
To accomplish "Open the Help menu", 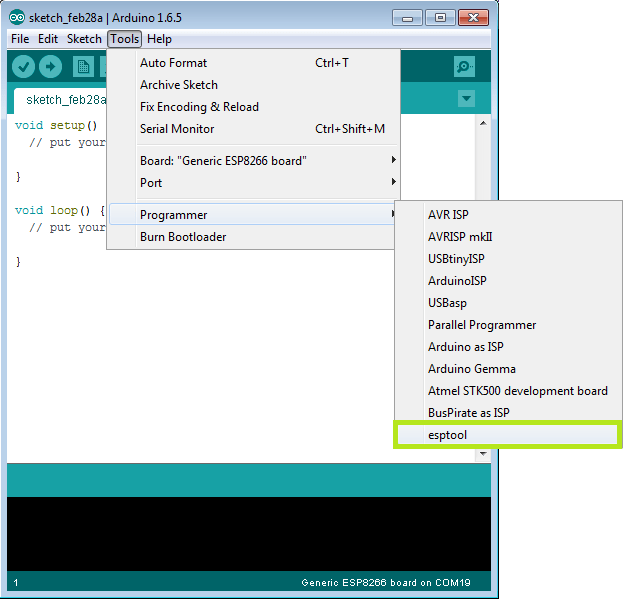I will pos(159,39).
